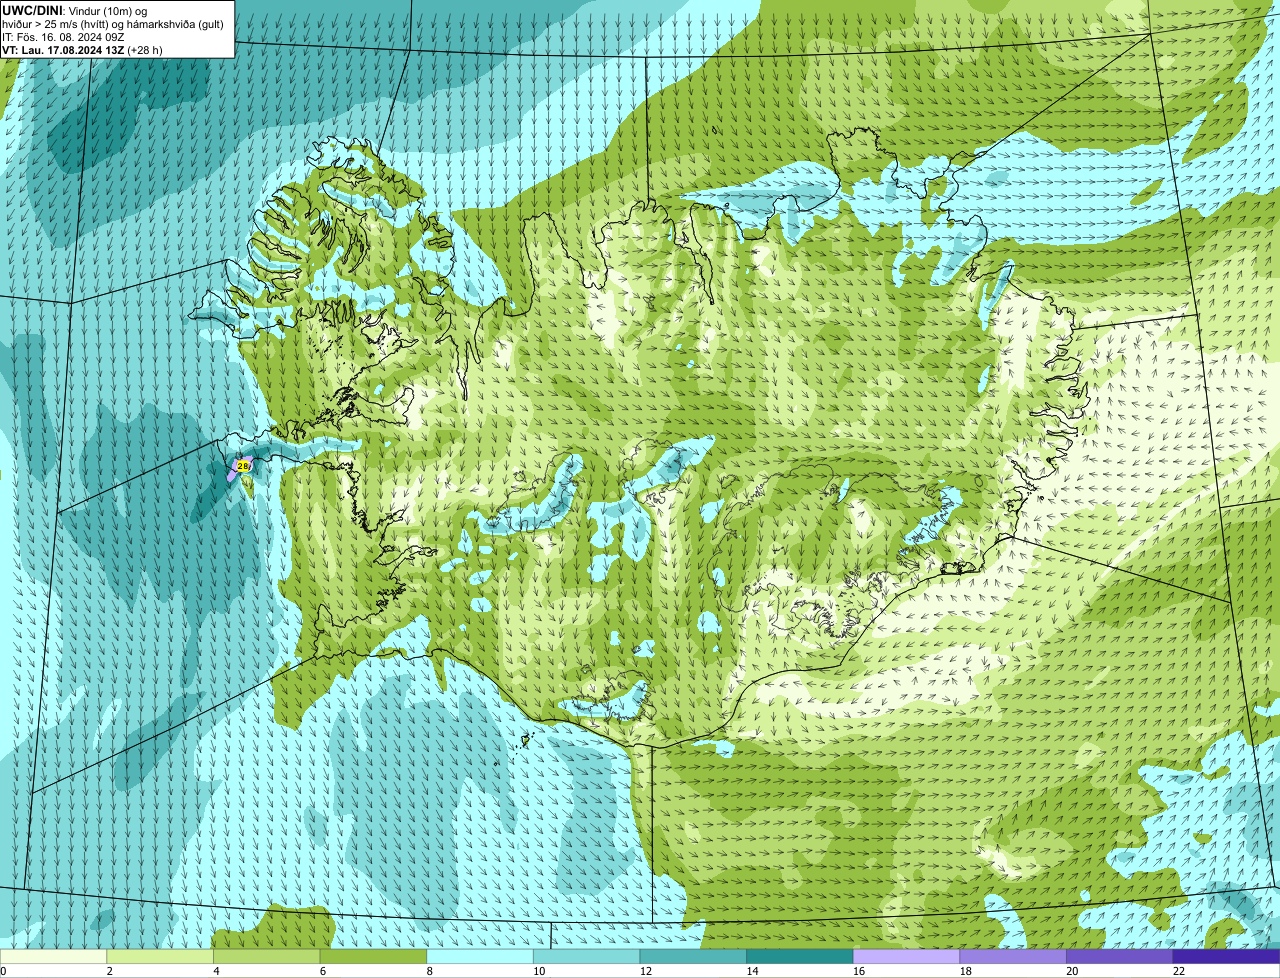
Task: Click the 'UWC/DINI: Vindur (10m) og' title text
Action: [x=75, y=10]
